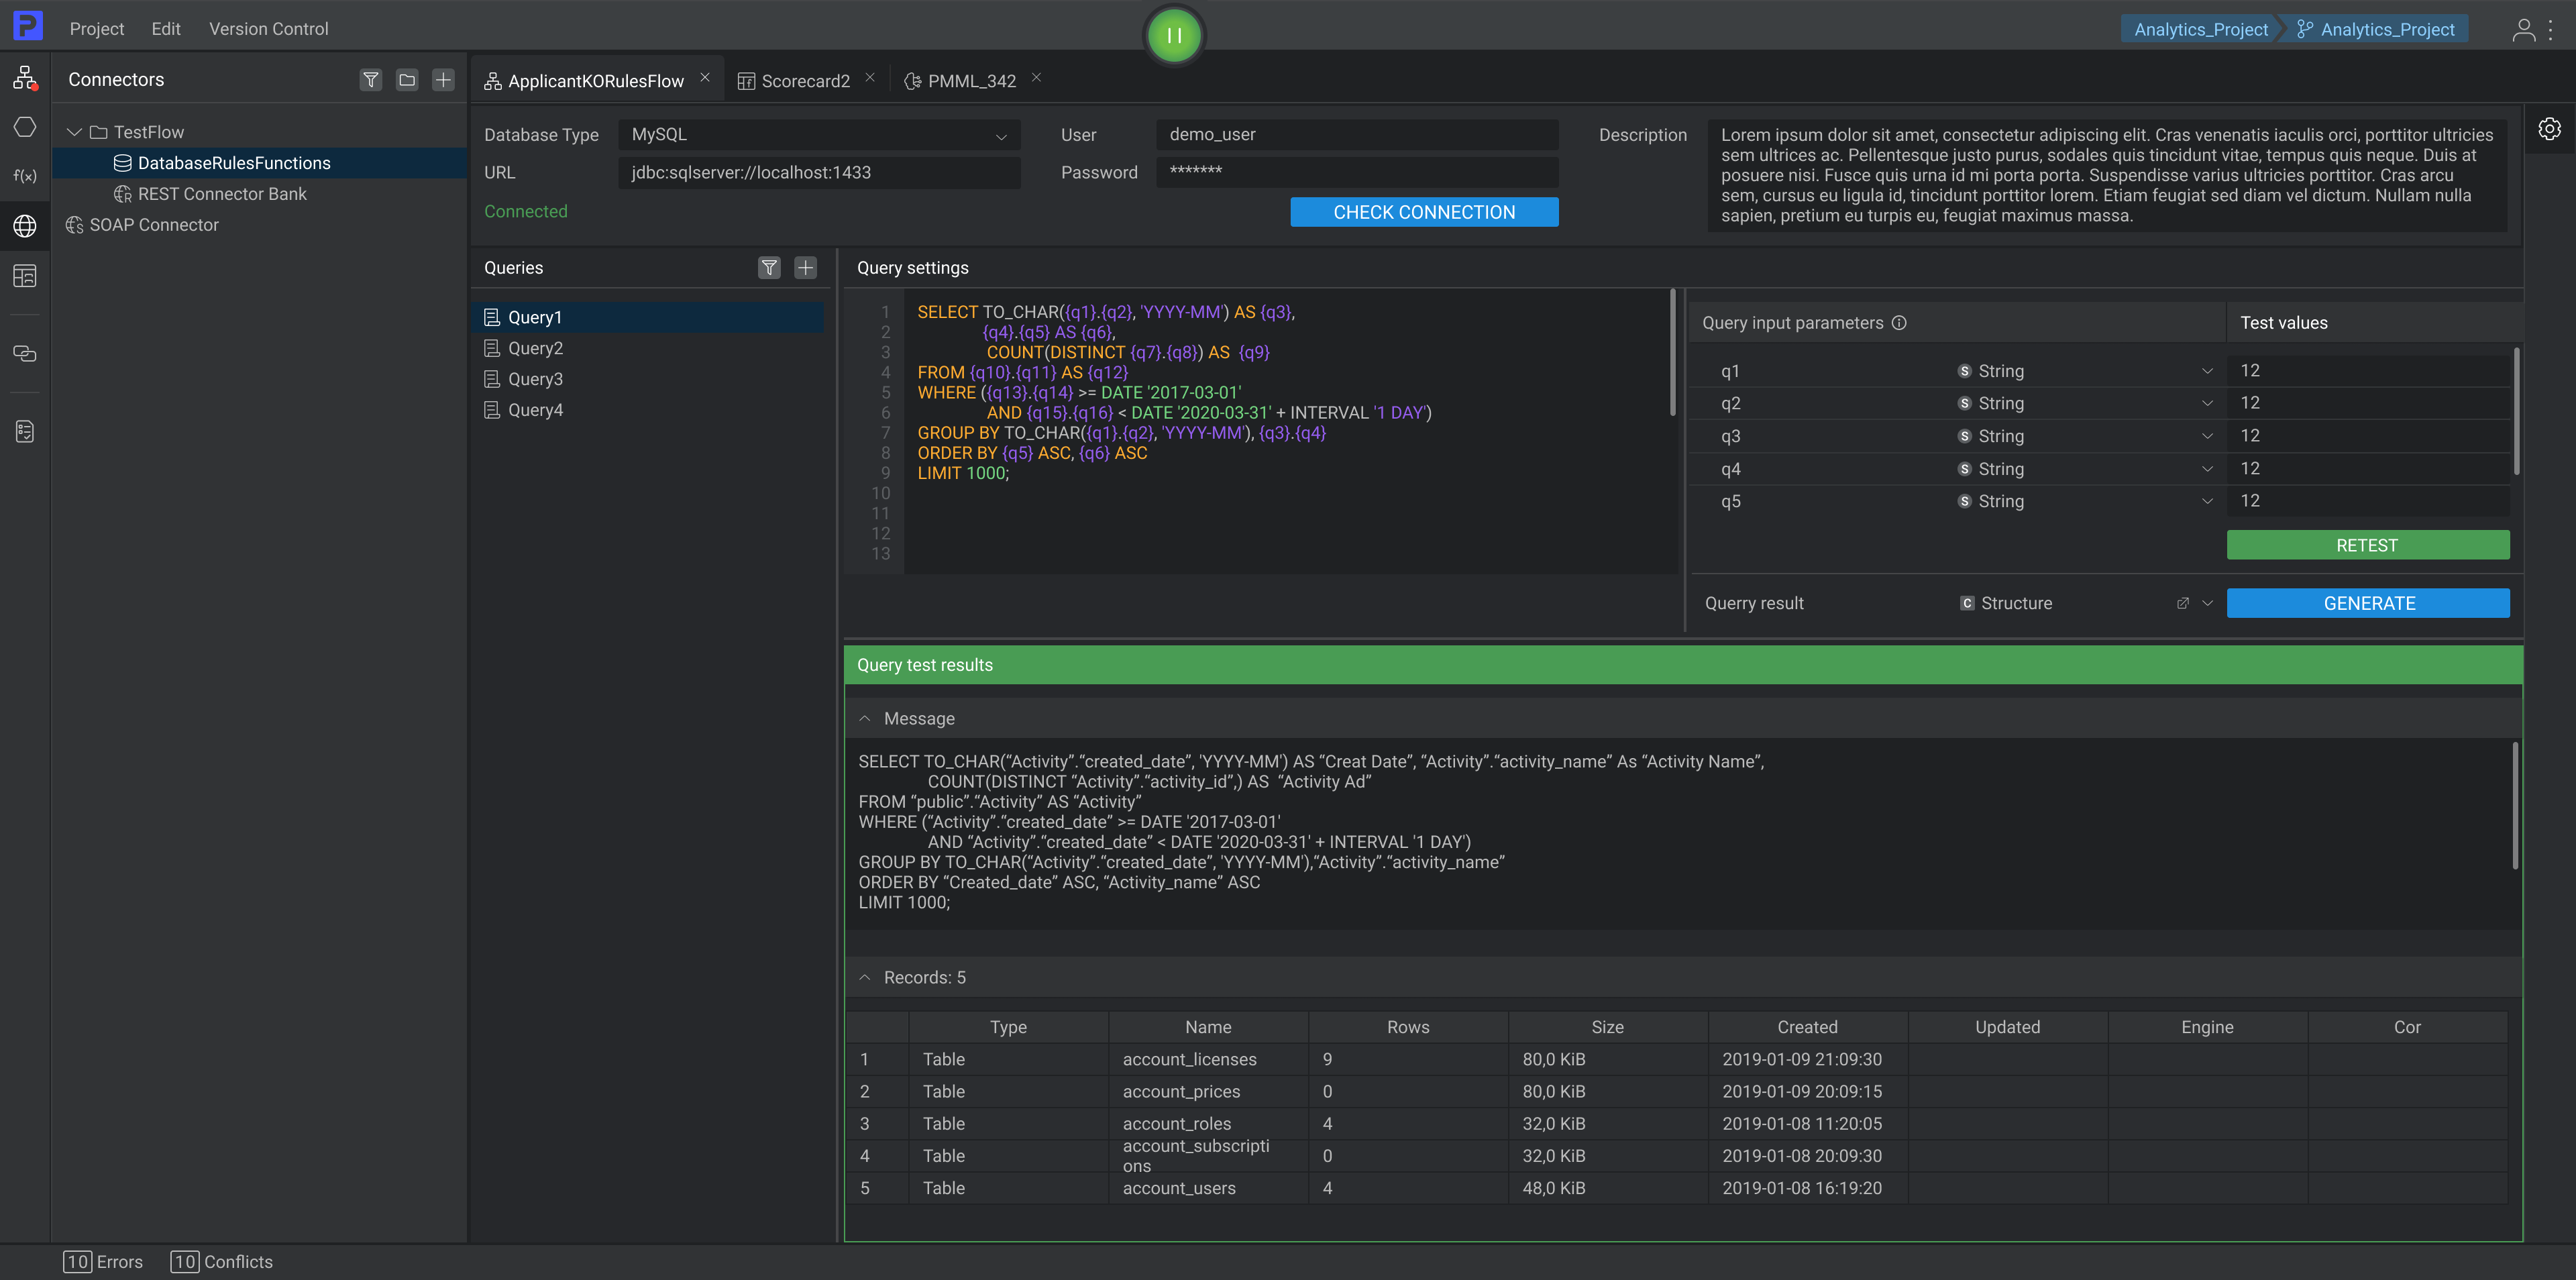Open the flows icon in sidebar
The height and width of the screenshot is (1280, 2576).
(25, 78)
